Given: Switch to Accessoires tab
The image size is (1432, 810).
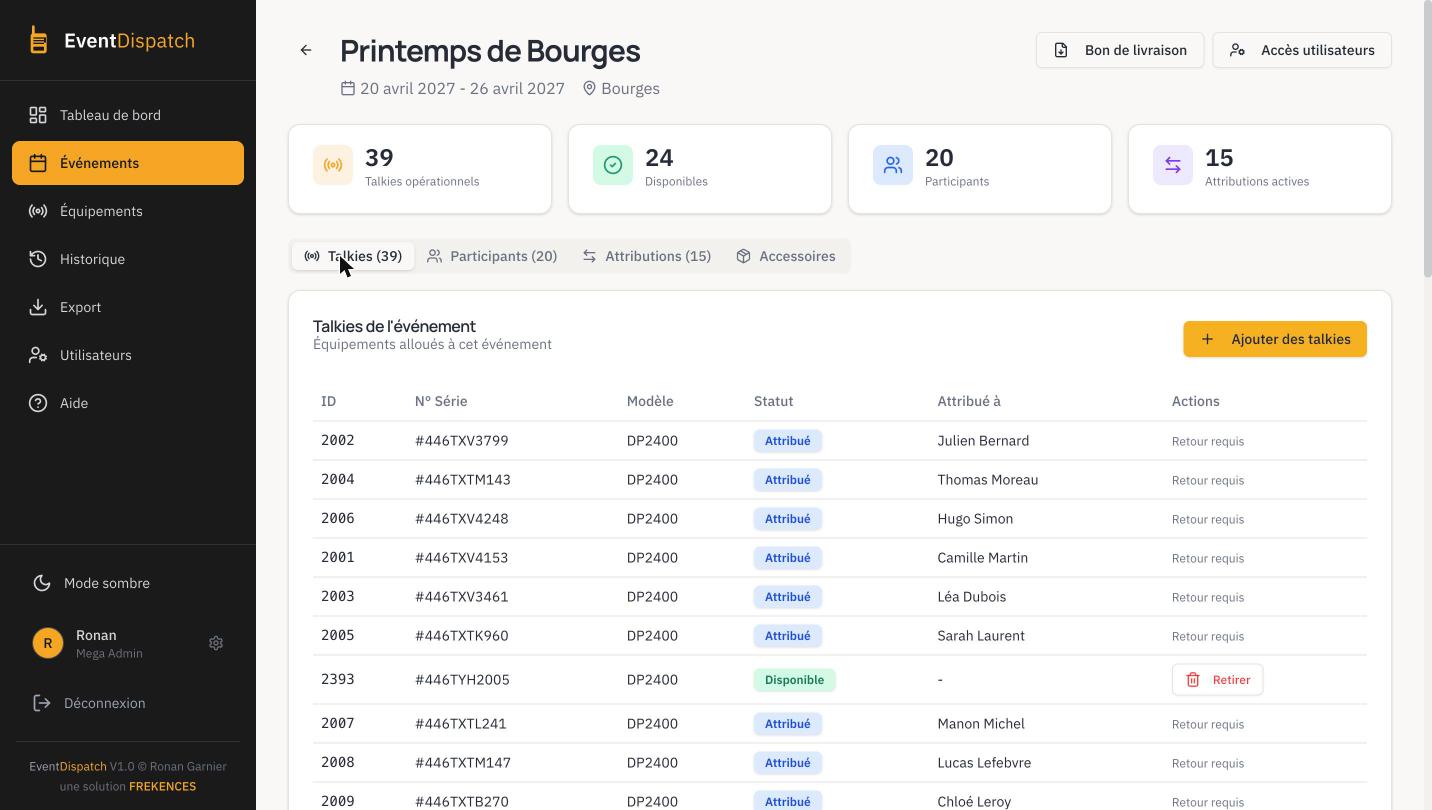Looking at the screenshot, I should pos(786,256).
